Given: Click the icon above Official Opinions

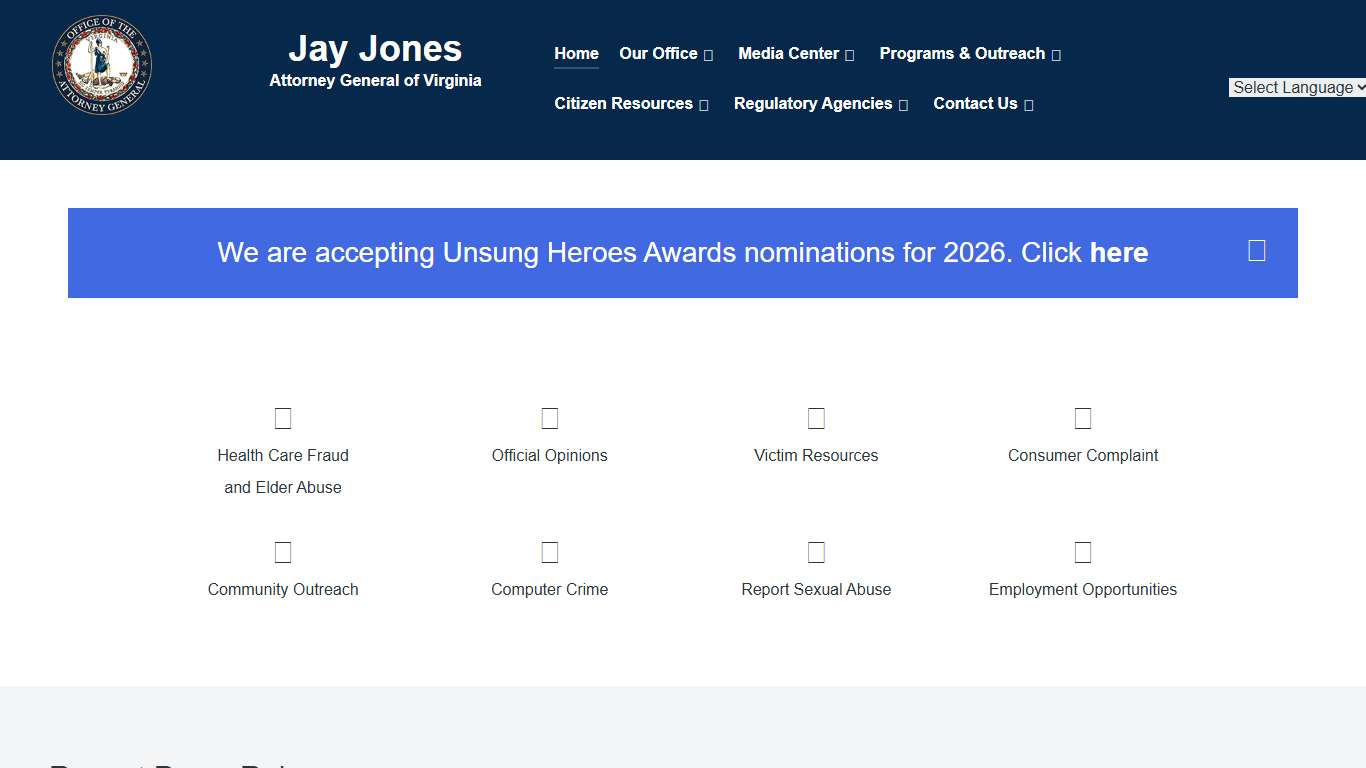Looking at the screenshot, I should click(x=549, y=418).
